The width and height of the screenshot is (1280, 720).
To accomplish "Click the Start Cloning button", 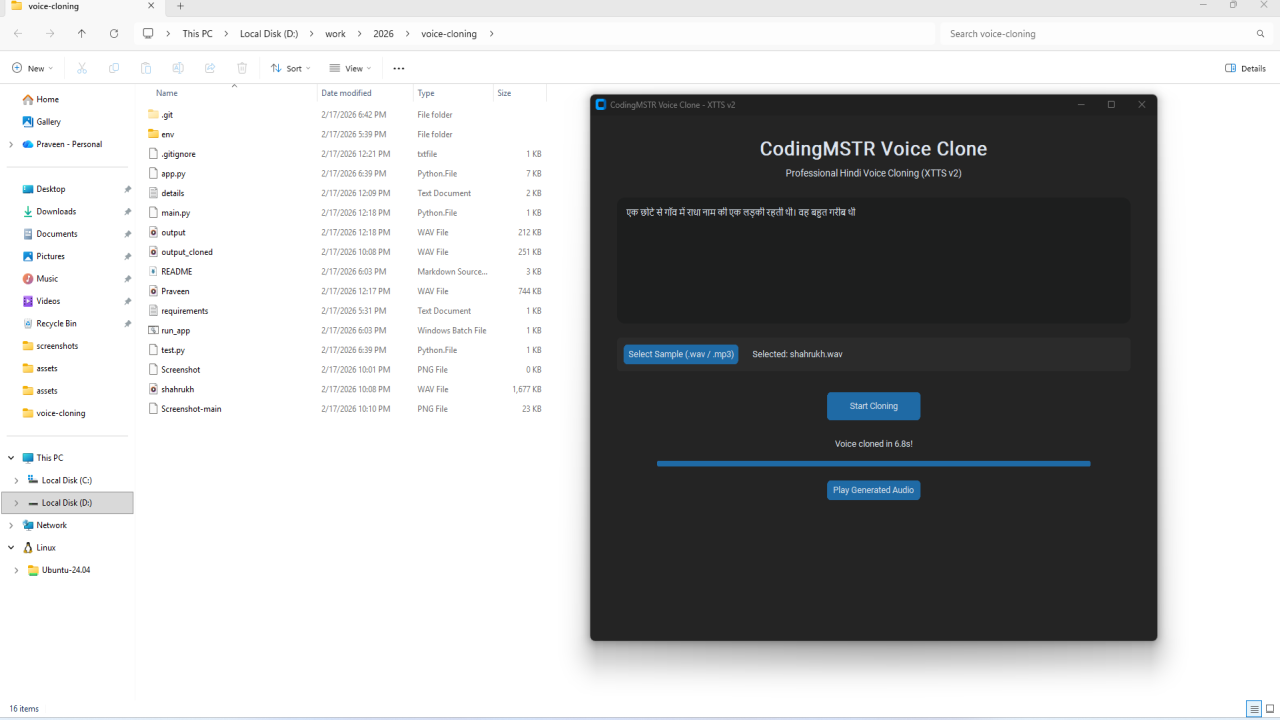I will (x=873, y=406).
